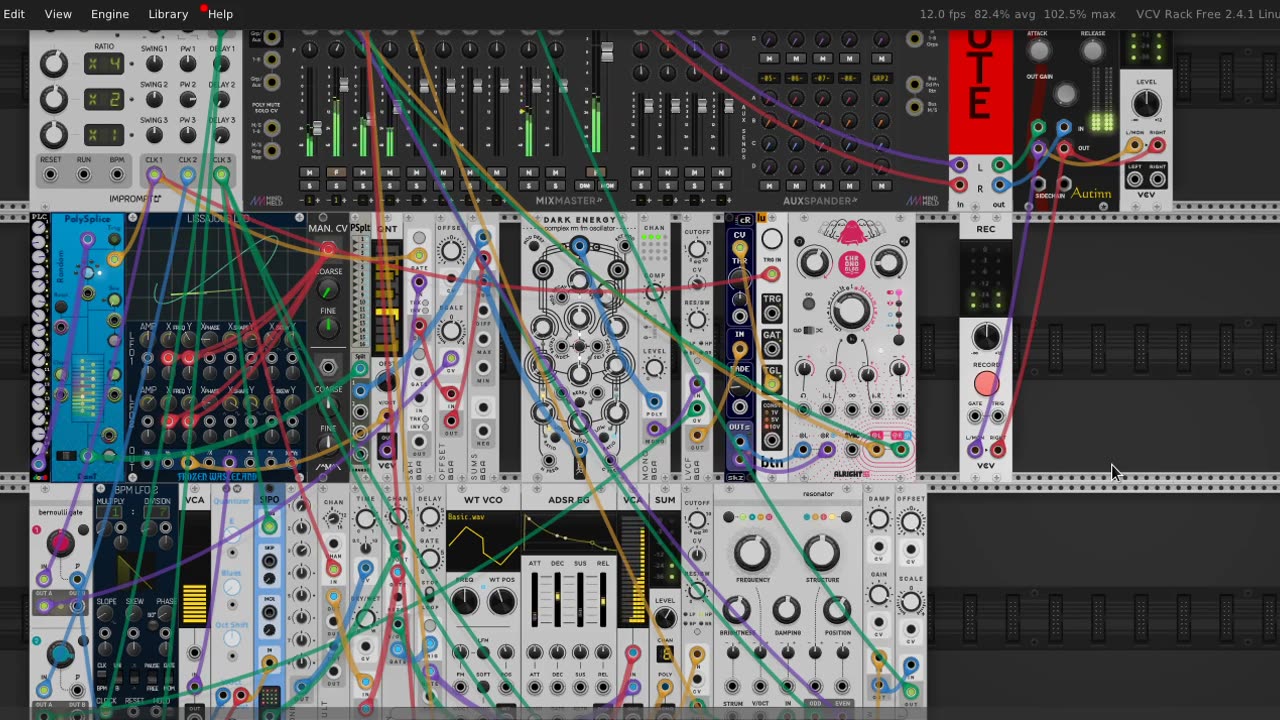
Task: Click the FREQ knob on WT VCO
Action: click(465, 602)
